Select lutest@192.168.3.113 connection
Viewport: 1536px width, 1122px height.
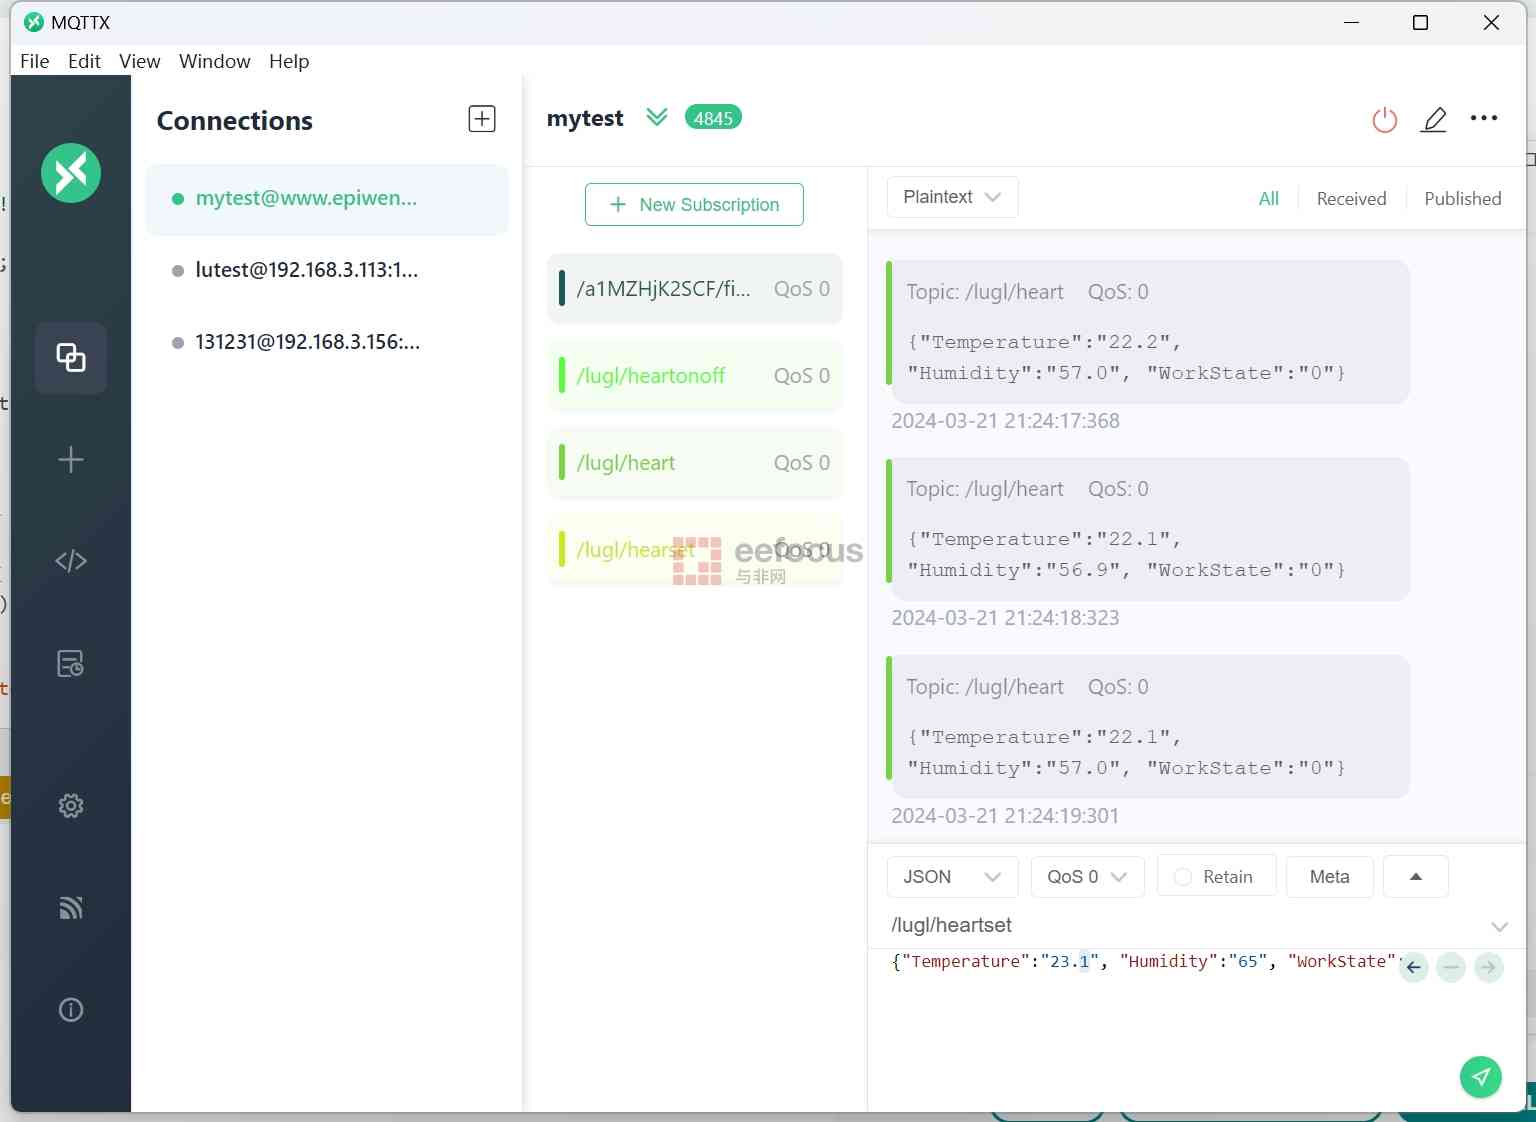327,270
